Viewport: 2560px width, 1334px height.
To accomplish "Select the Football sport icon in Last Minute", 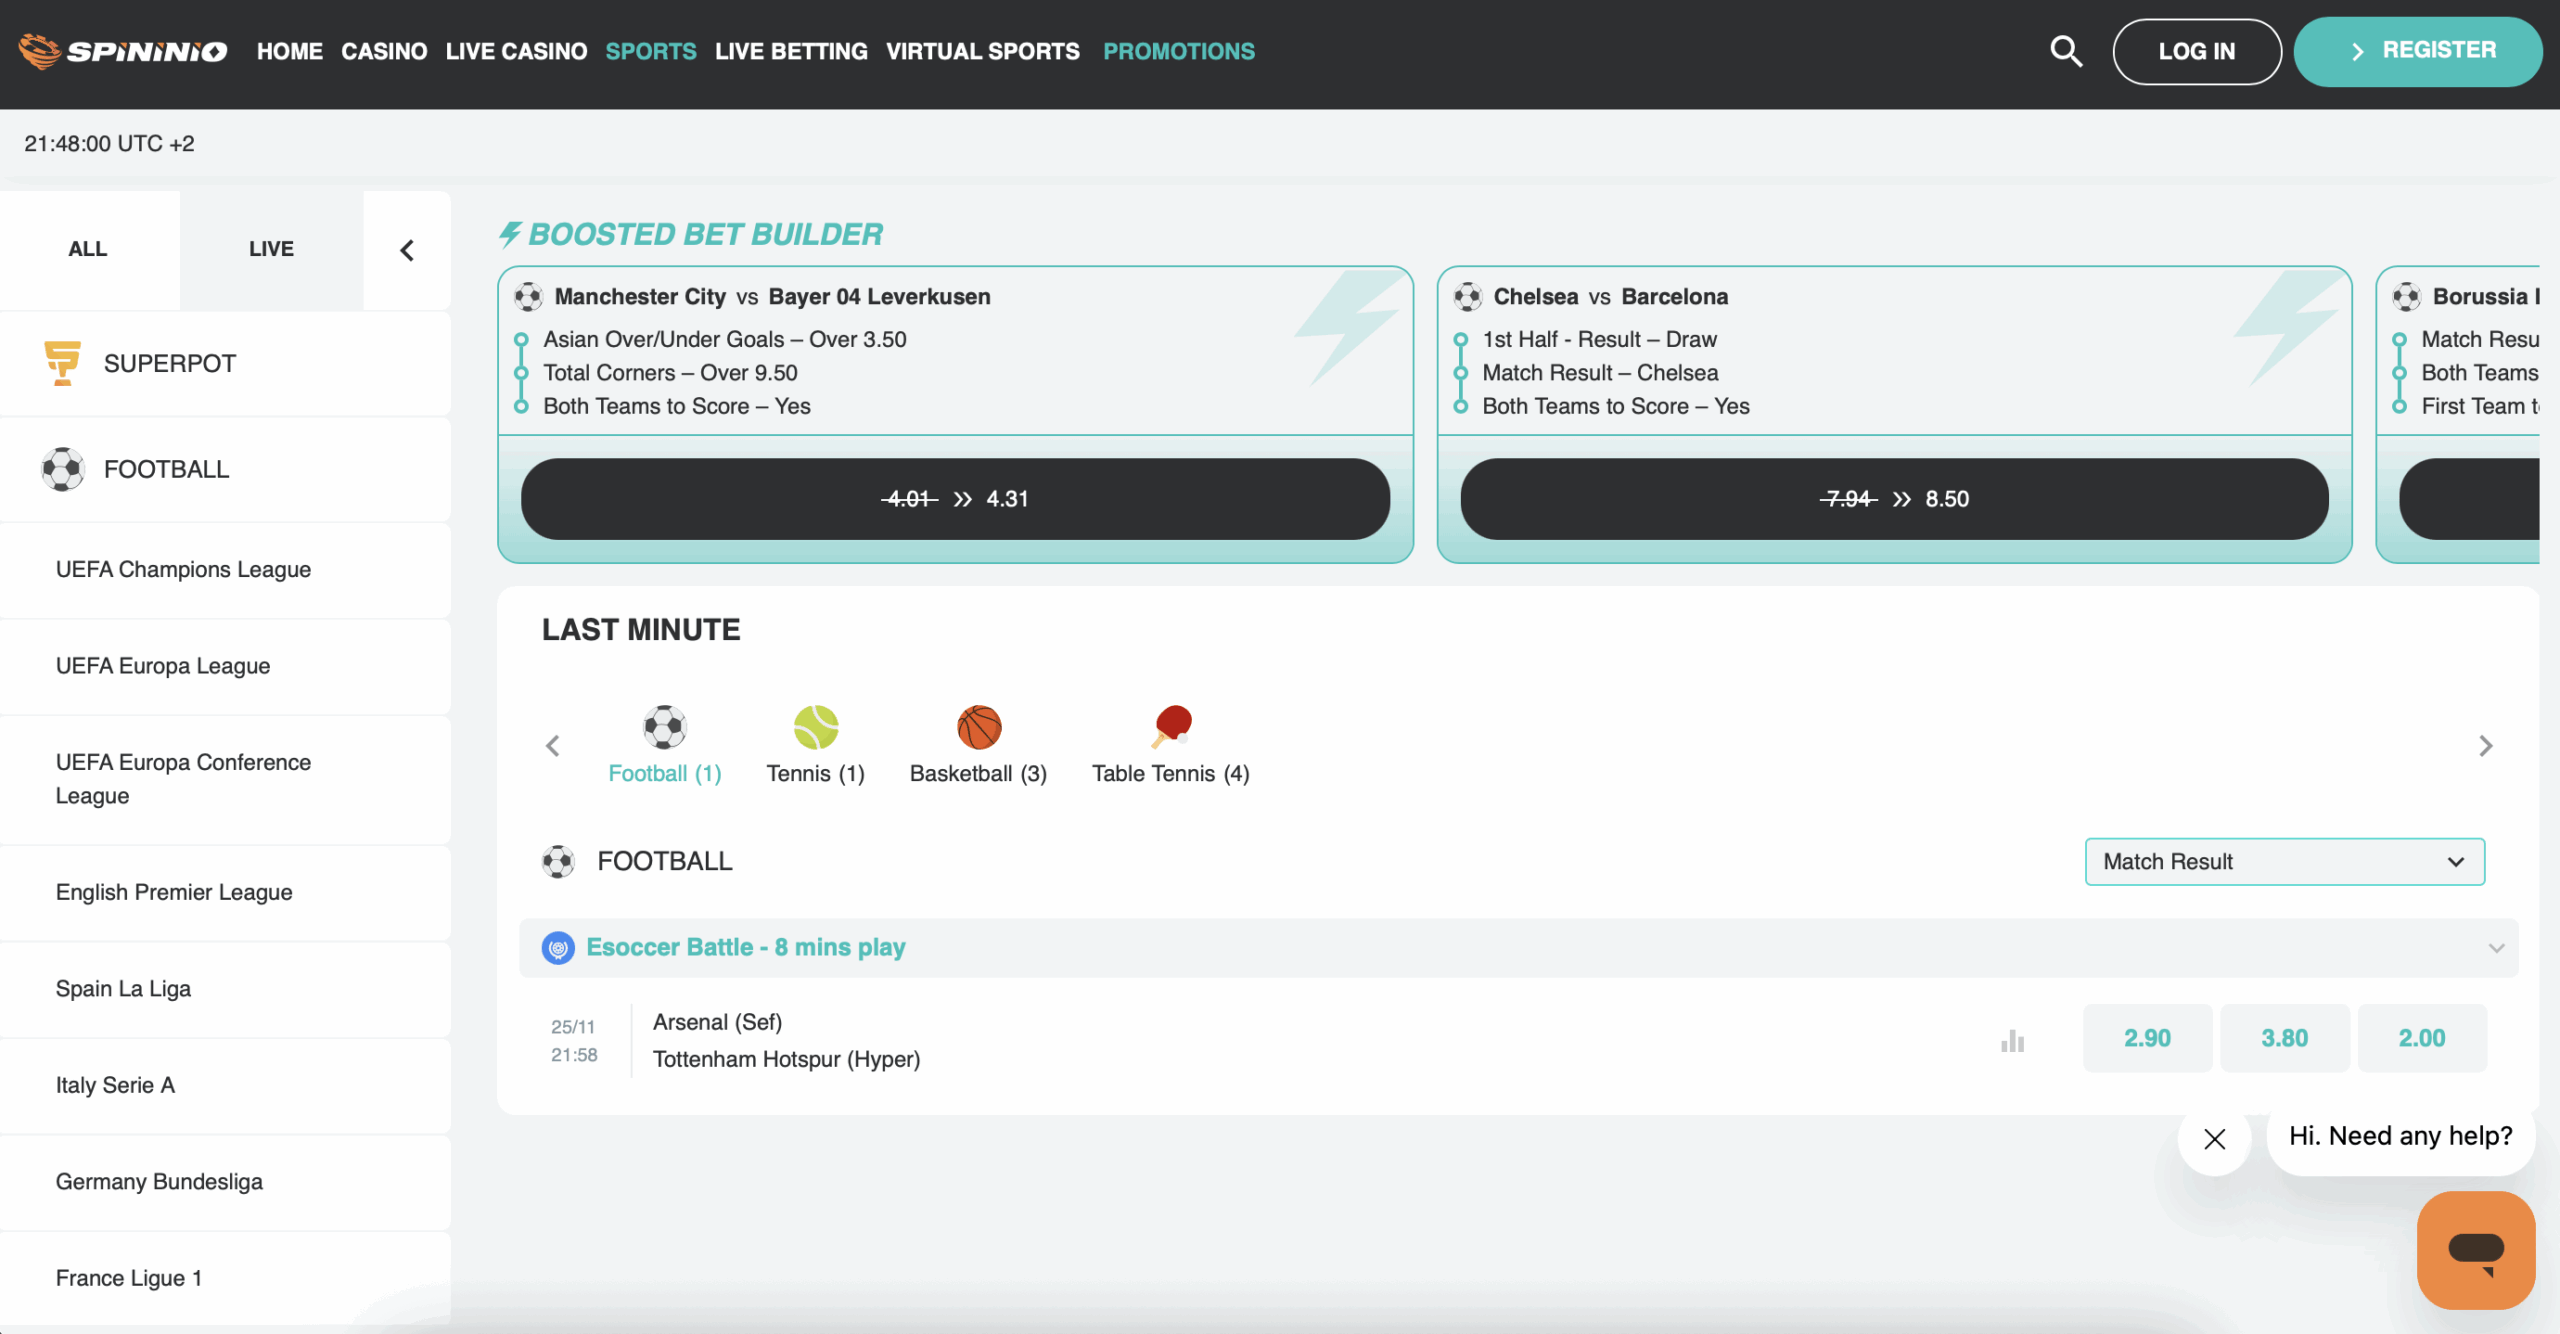I will [664, 728].
